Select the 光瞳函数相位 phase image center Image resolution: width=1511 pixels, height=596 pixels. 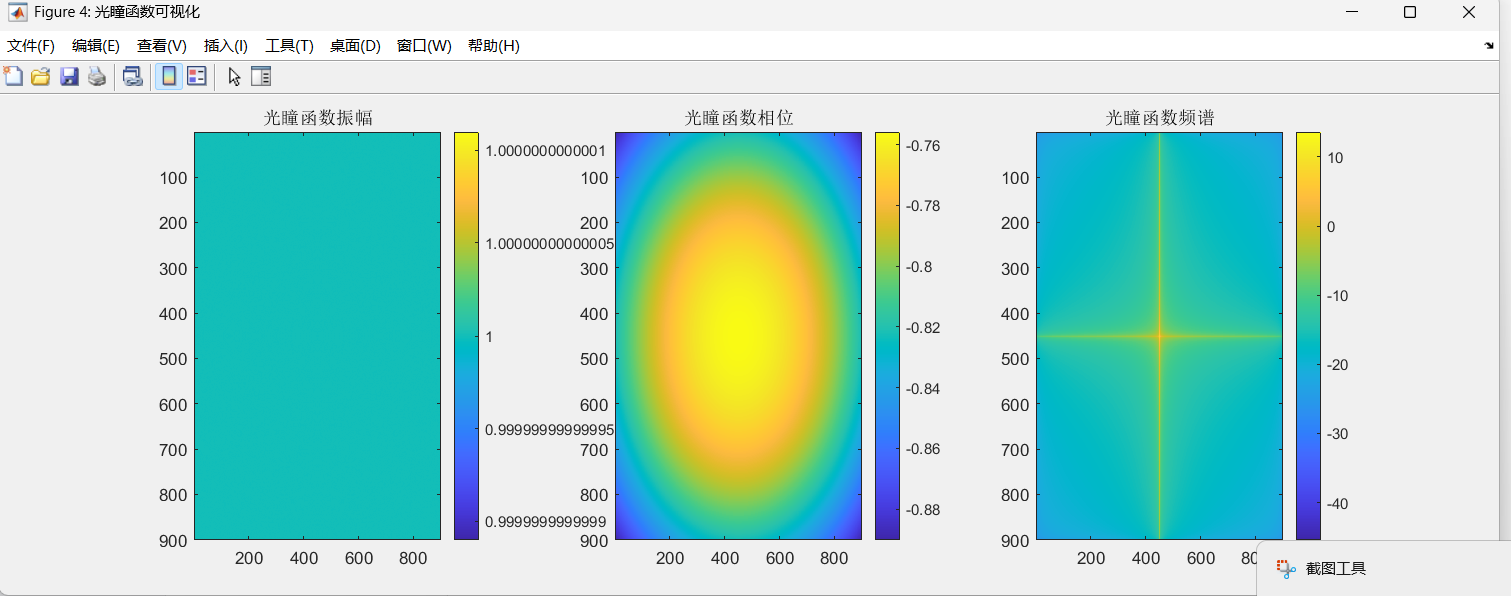point(738,336)
